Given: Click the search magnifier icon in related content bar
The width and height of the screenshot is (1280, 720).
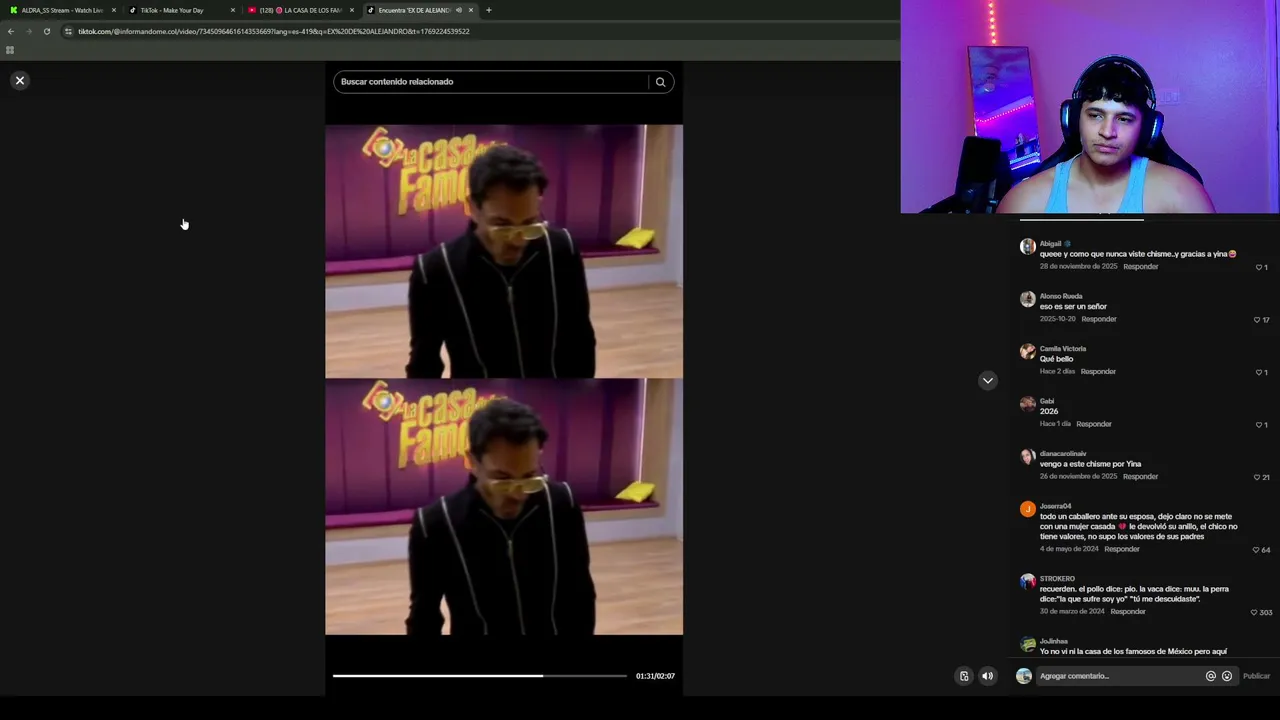Looking at the screenshot, I should (x=660, y=82).
